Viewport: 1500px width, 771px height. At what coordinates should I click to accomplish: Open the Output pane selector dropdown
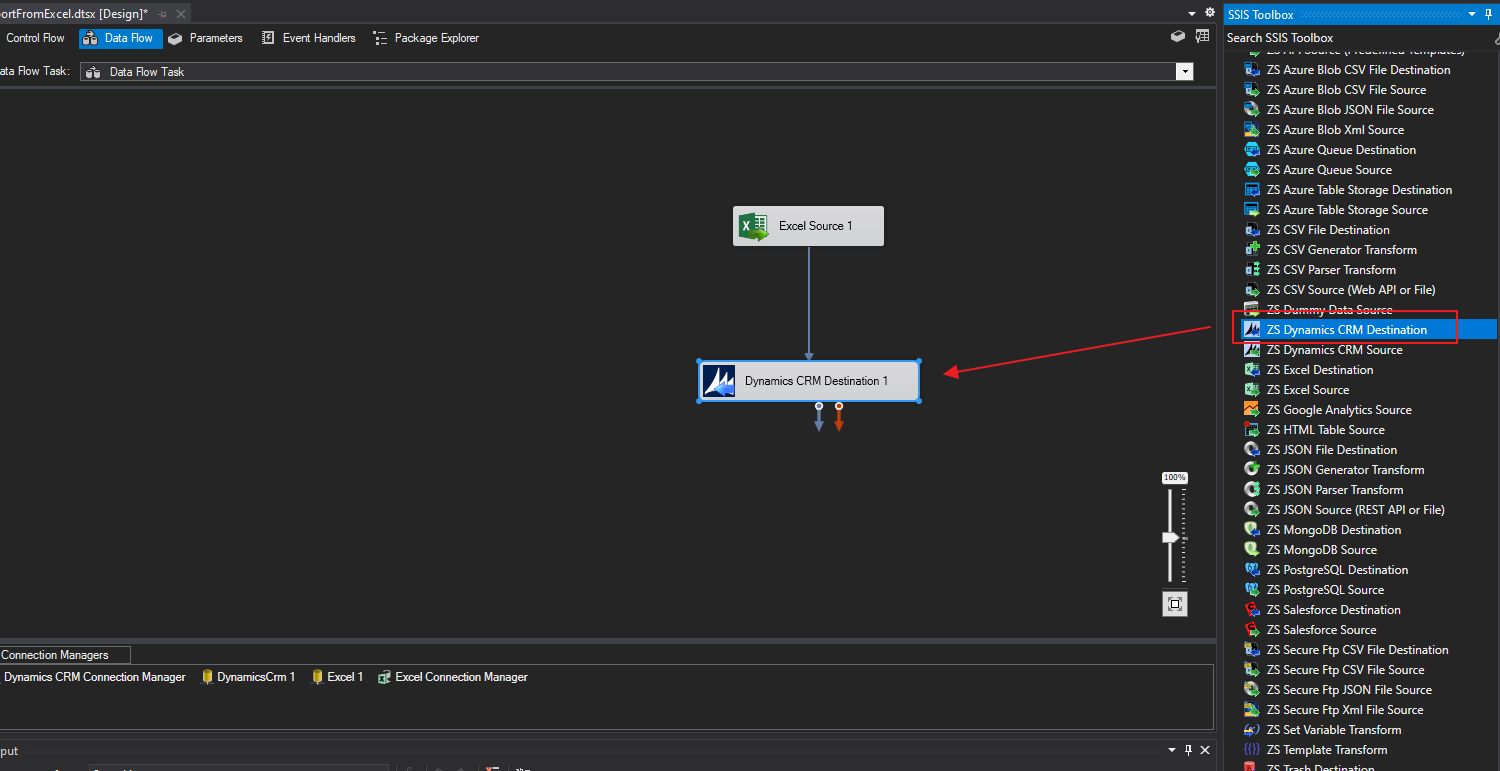pos(1171,750)
